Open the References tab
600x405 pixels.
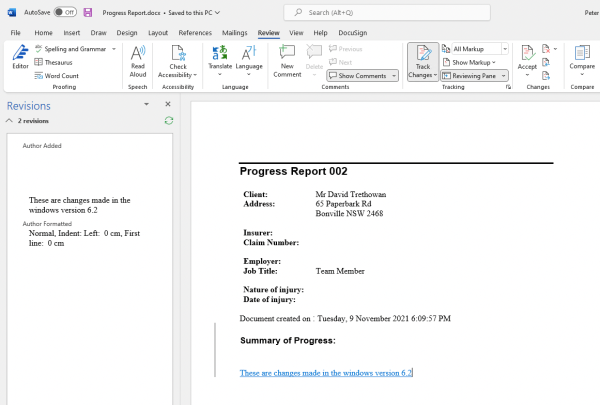coord(195,33)
